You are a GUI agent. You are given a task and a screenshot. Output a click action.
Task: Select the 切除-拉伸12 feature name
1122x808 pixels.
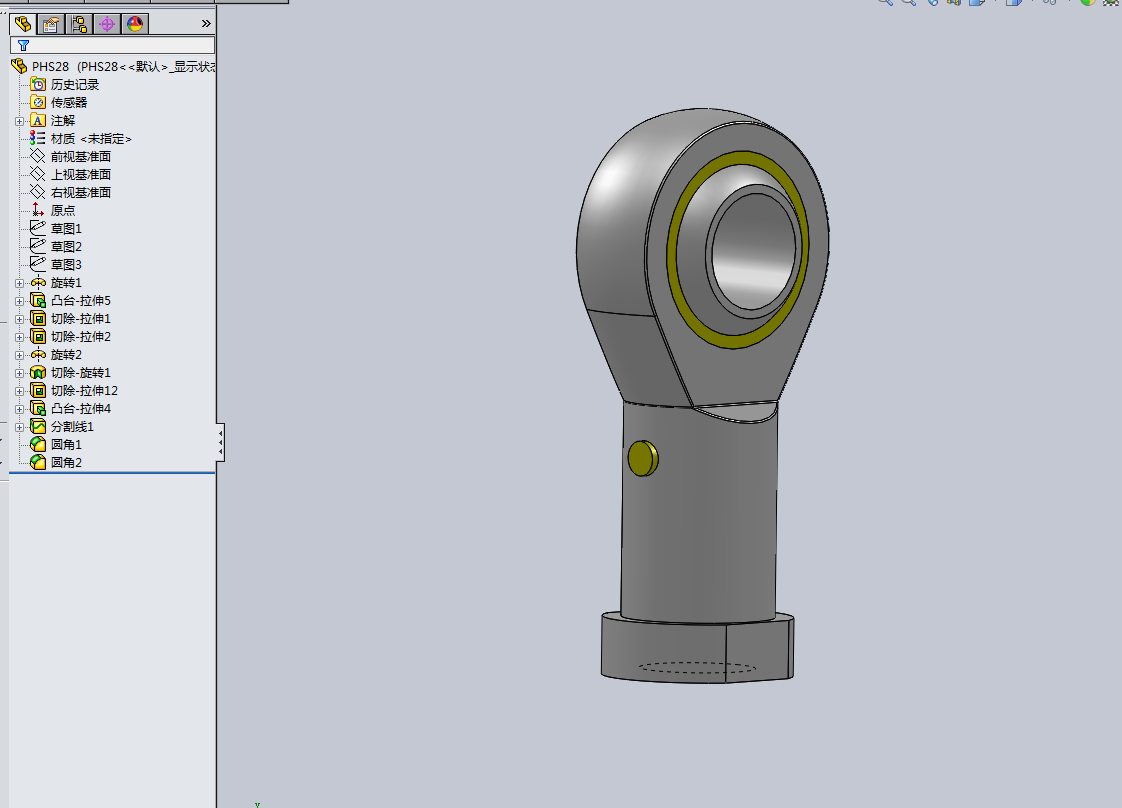[x=84, y=391]
